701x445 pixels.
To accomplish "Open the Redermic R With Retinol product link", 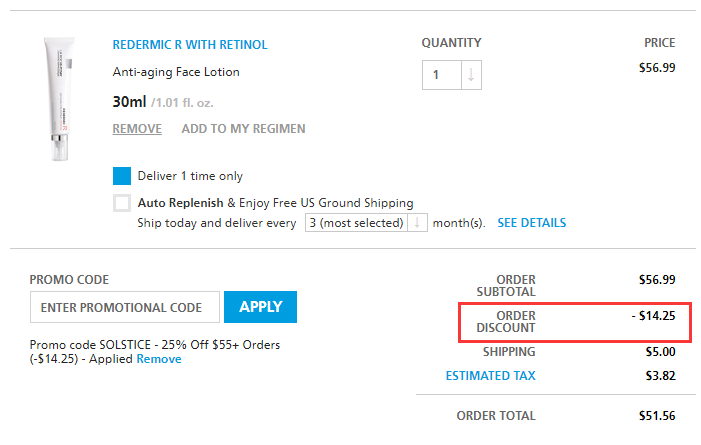I will 190,45.
